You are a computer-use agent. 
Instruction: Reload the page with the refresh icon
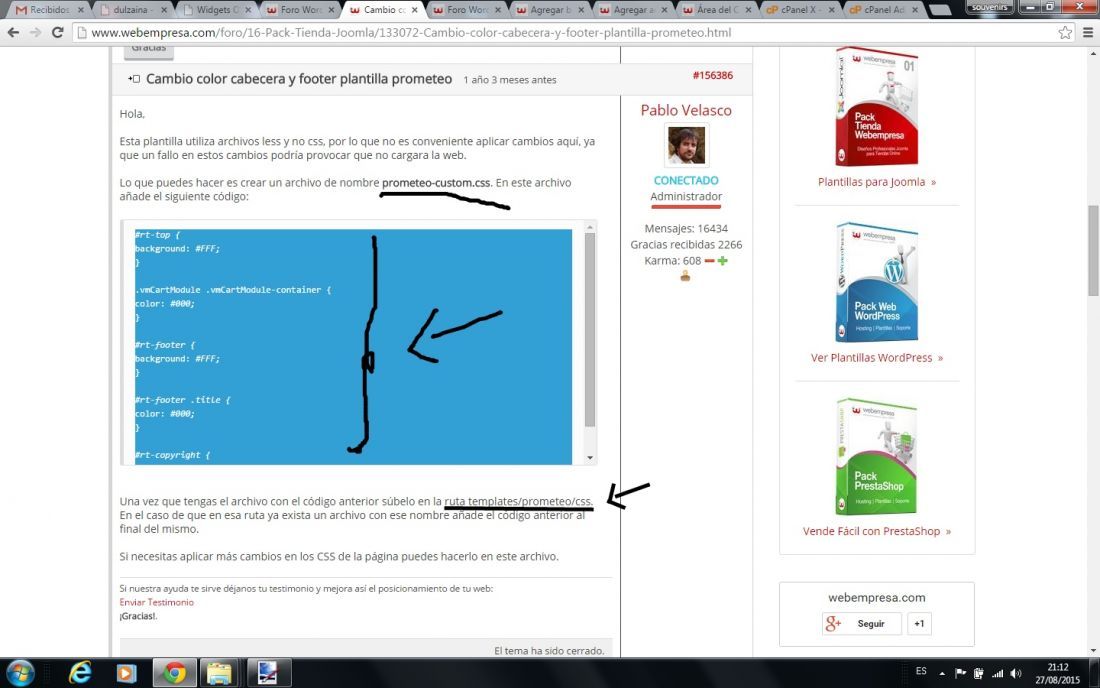pos(58,32)
